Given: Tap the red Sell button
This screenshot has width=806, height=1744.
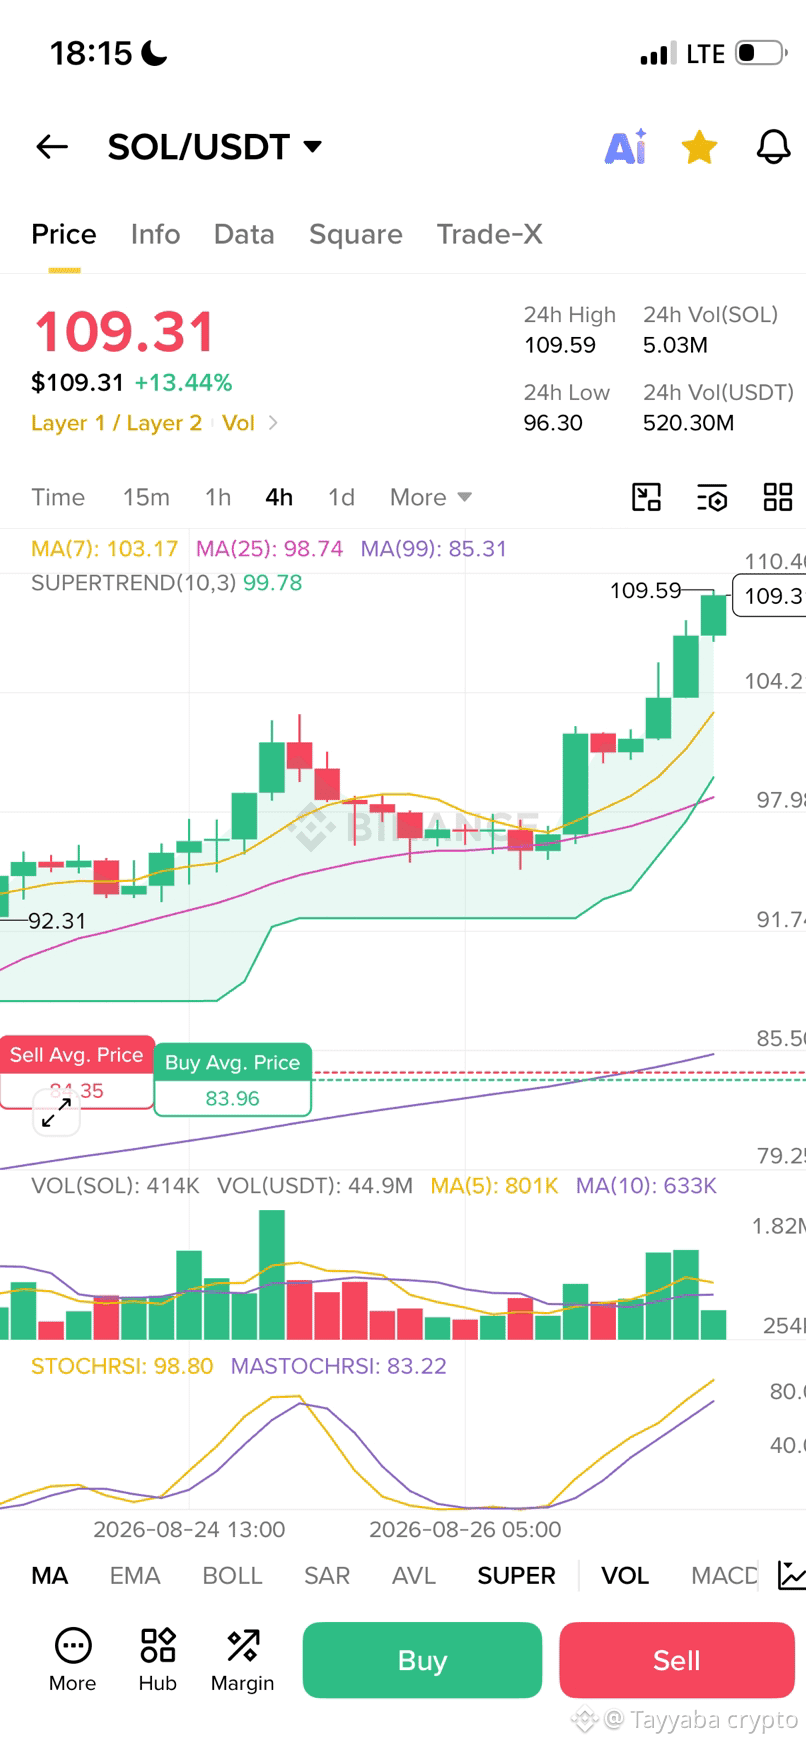Looking at the screenshot, I should click(x=677, y=1660).
